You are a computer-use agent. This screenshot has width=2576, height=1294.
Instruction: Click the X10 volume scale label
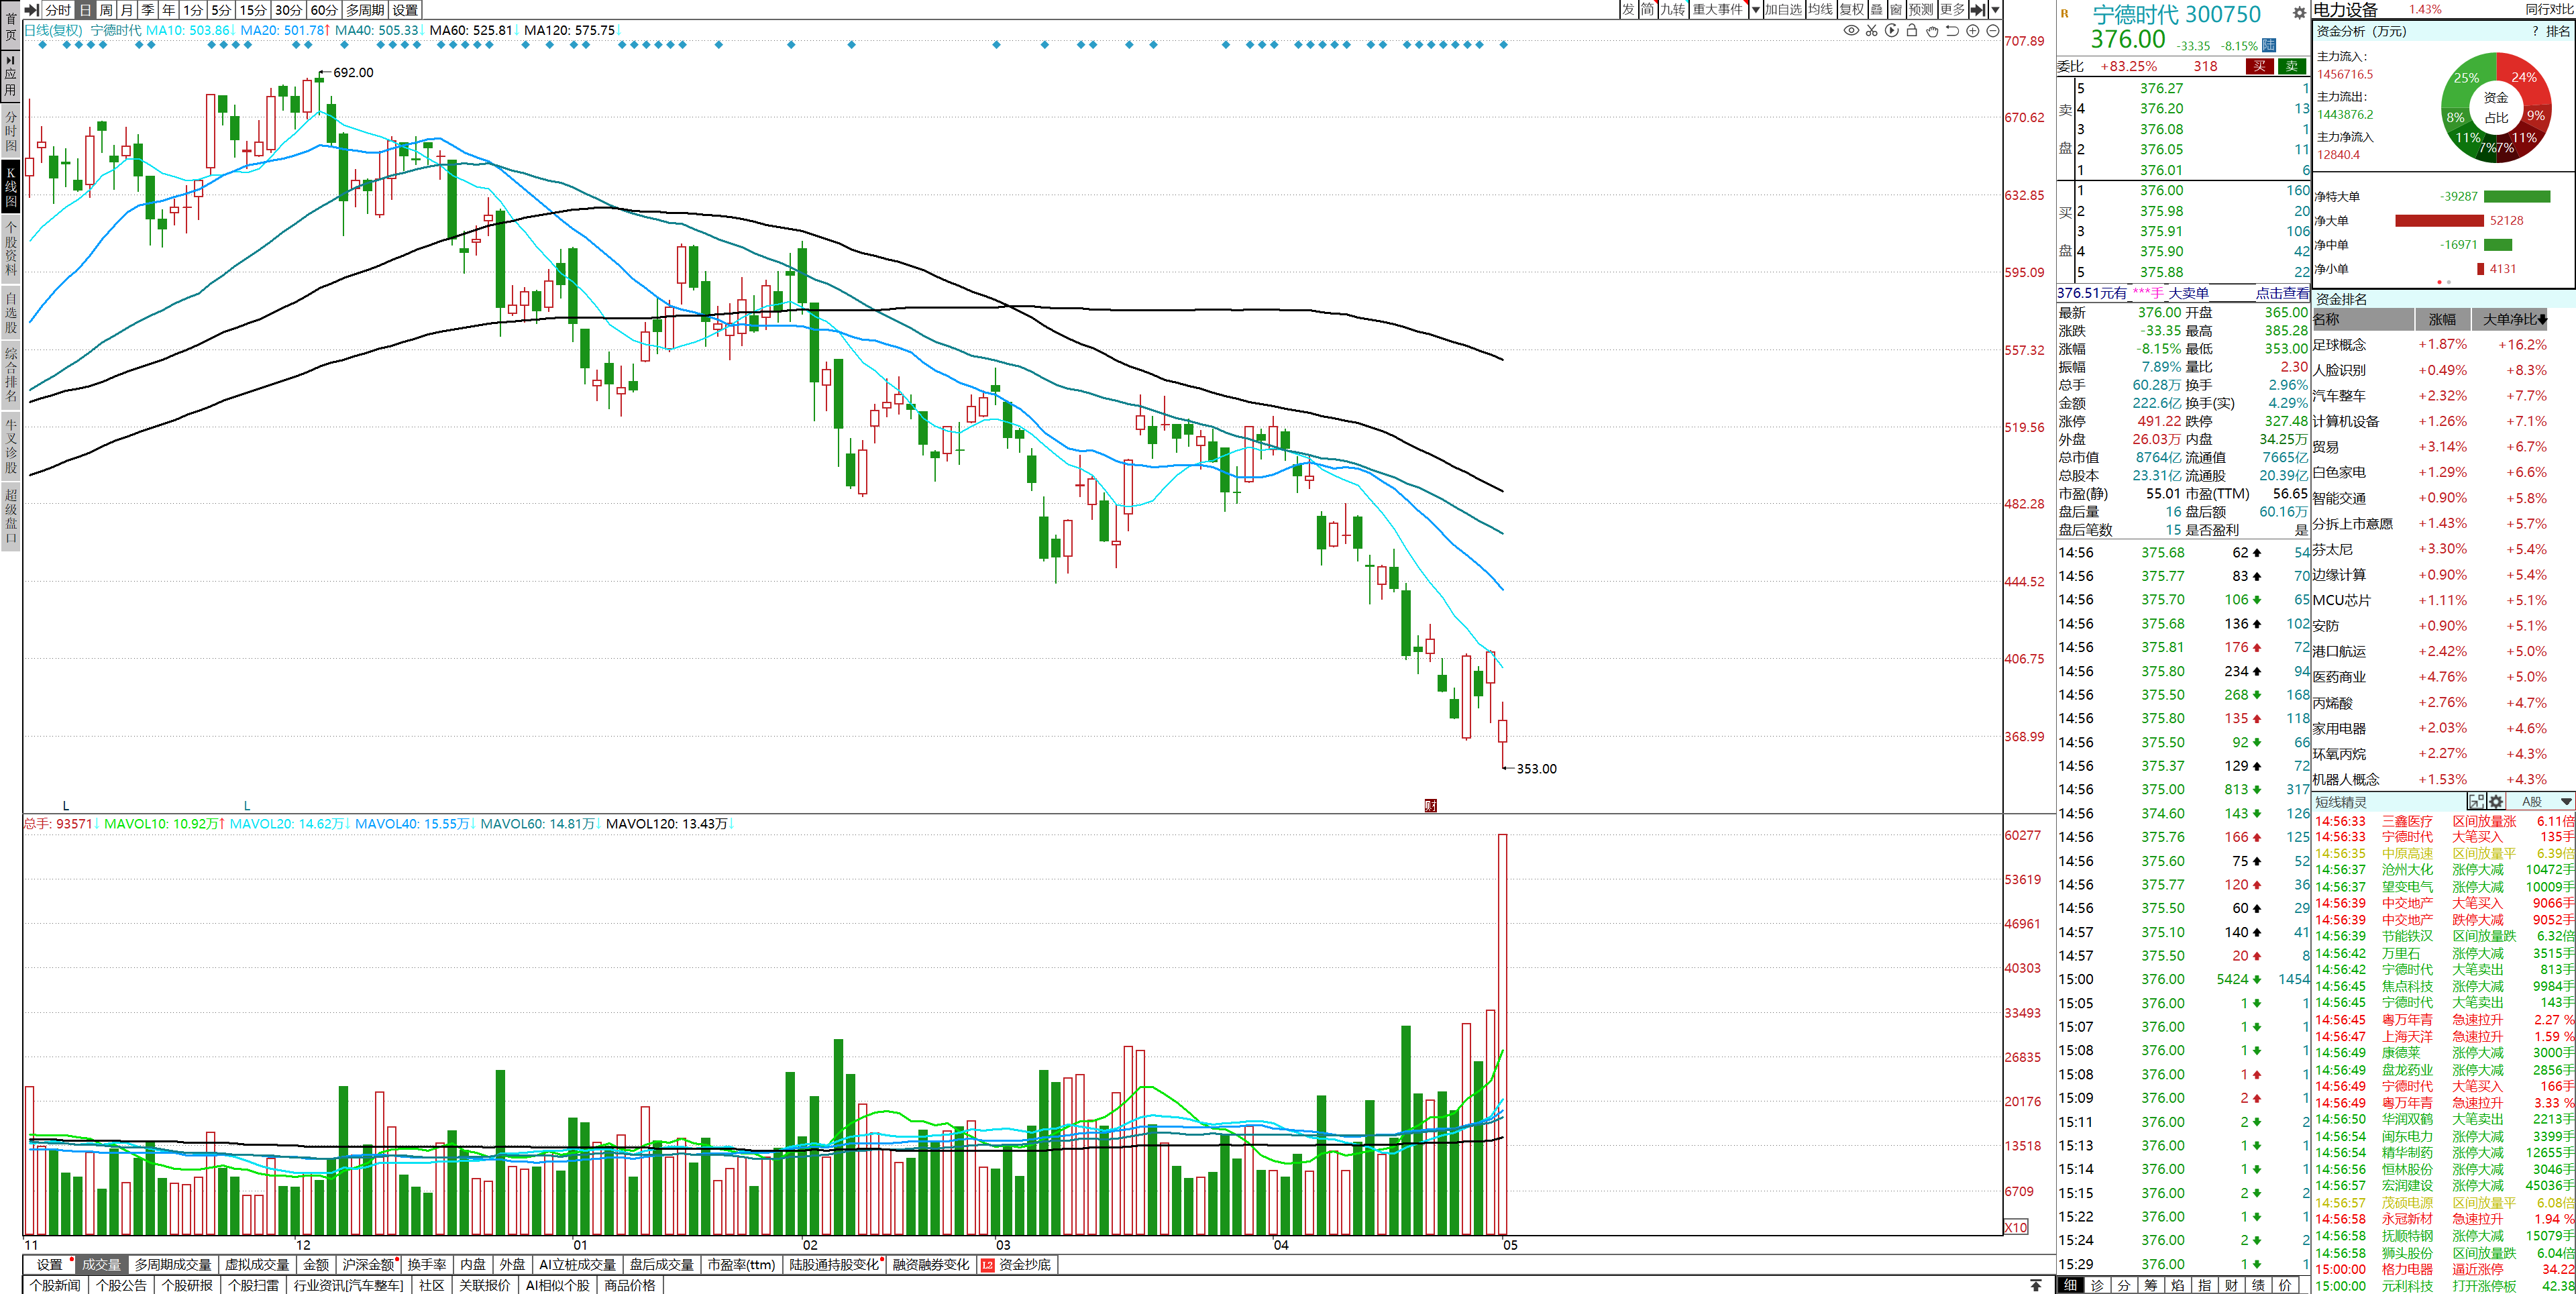(x=2016, y=1227)
